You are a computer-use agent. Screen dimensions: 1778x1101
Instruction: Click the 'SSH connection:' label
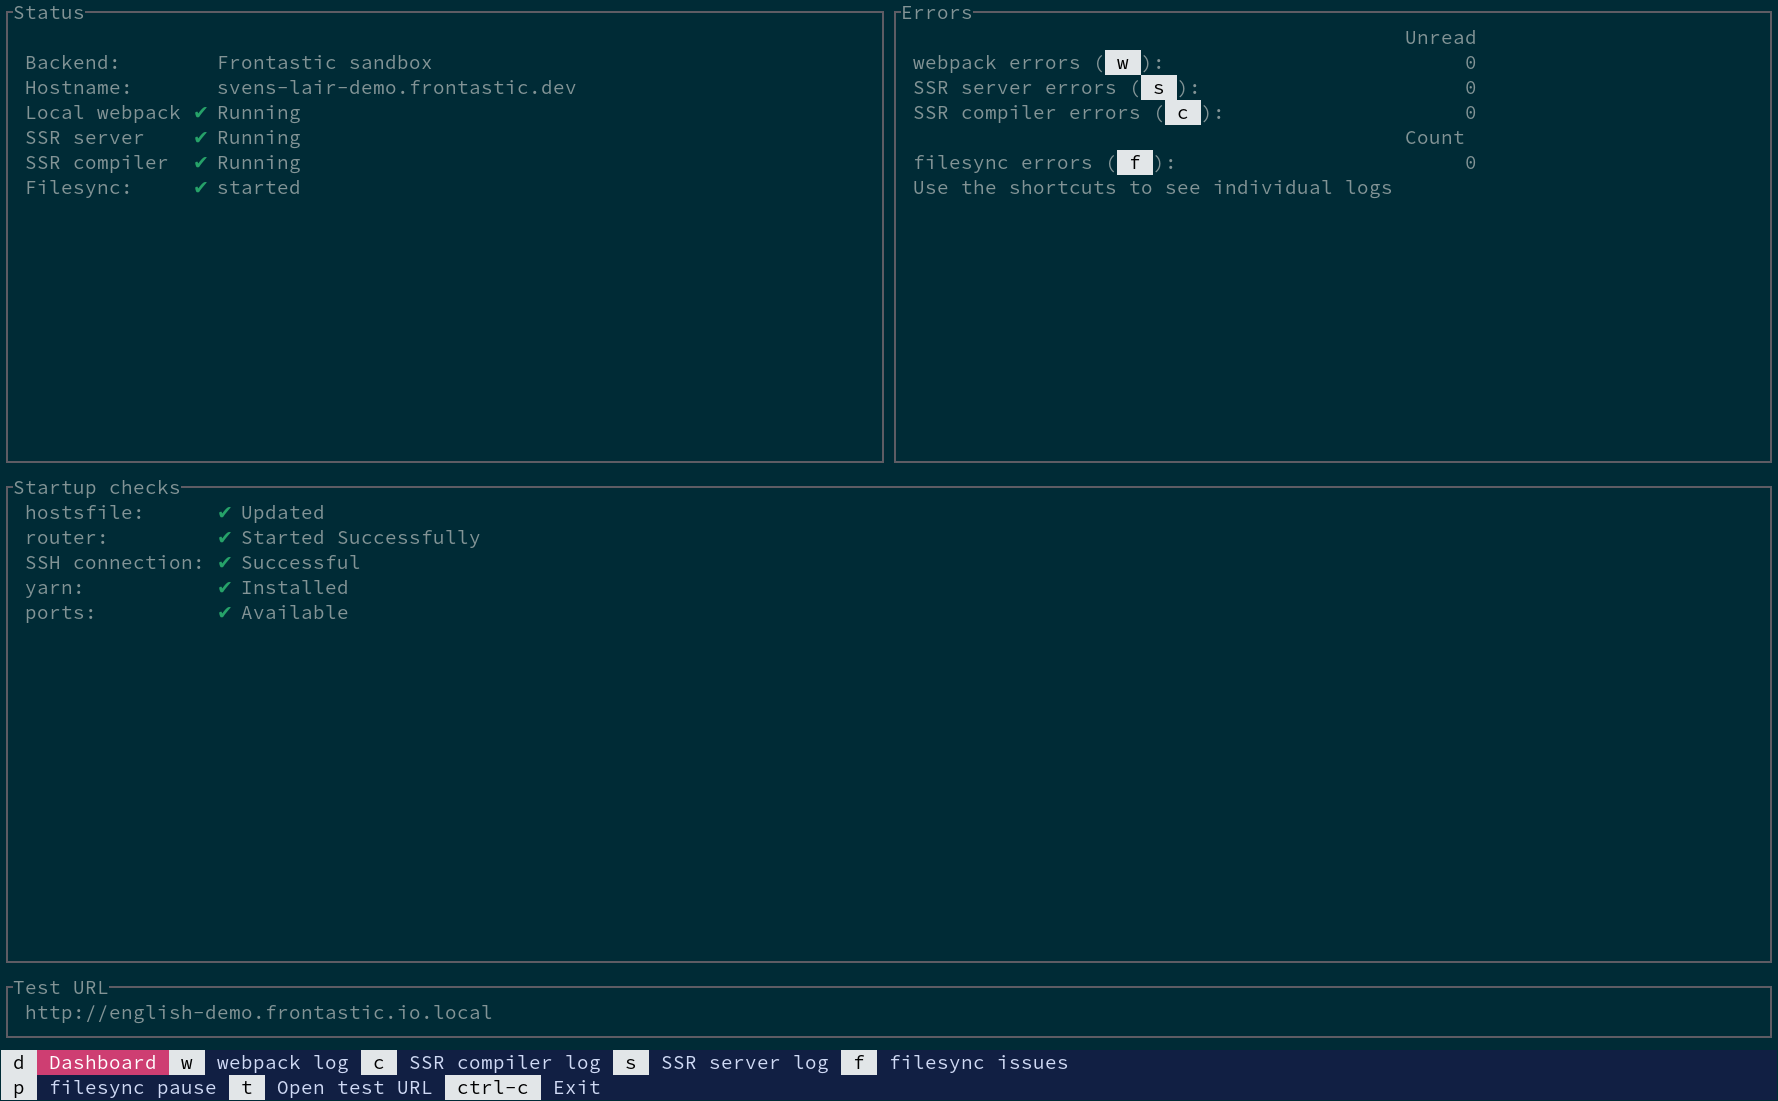click(115, 562)
